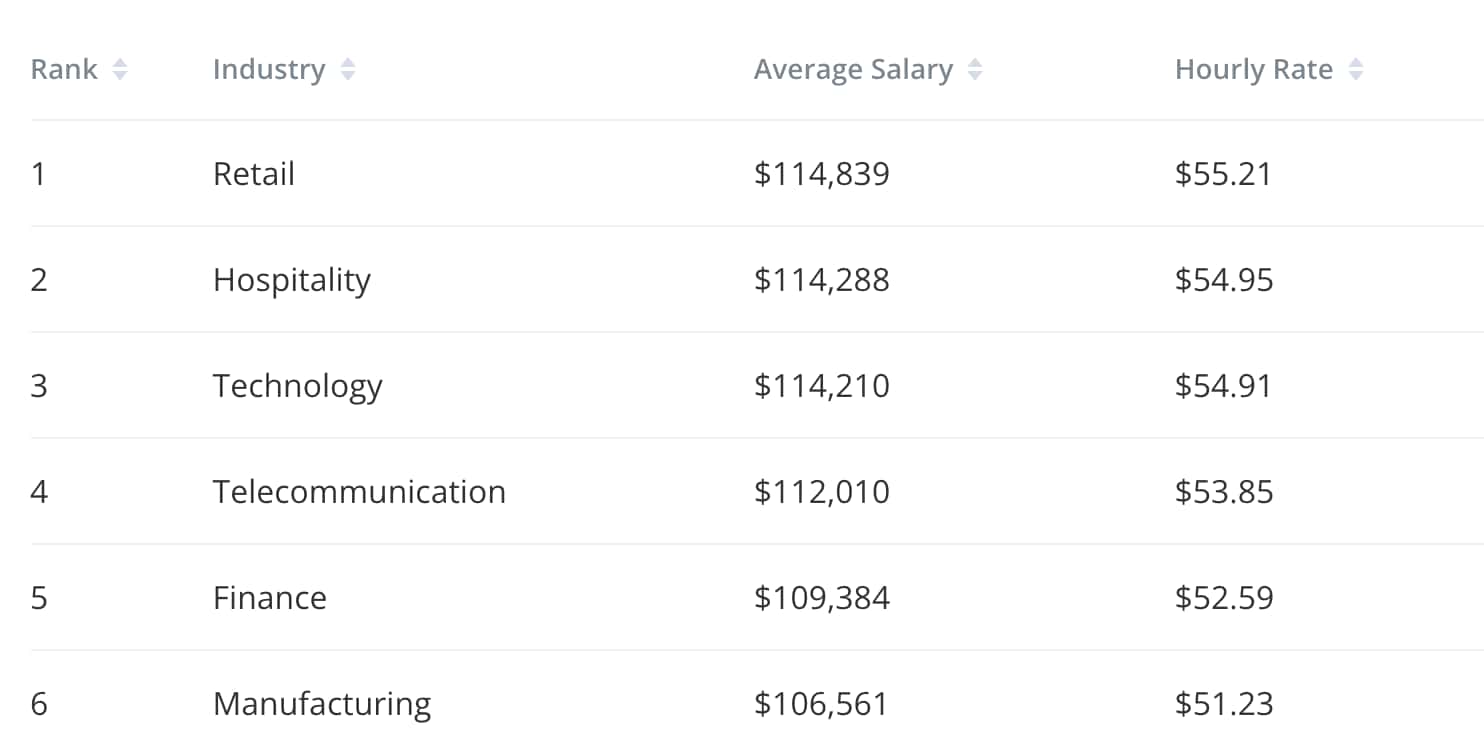This screenshot has height=754, width=1484.
Task: Click Hourly Rate sort arrows icon
Action: point(1356,70)
